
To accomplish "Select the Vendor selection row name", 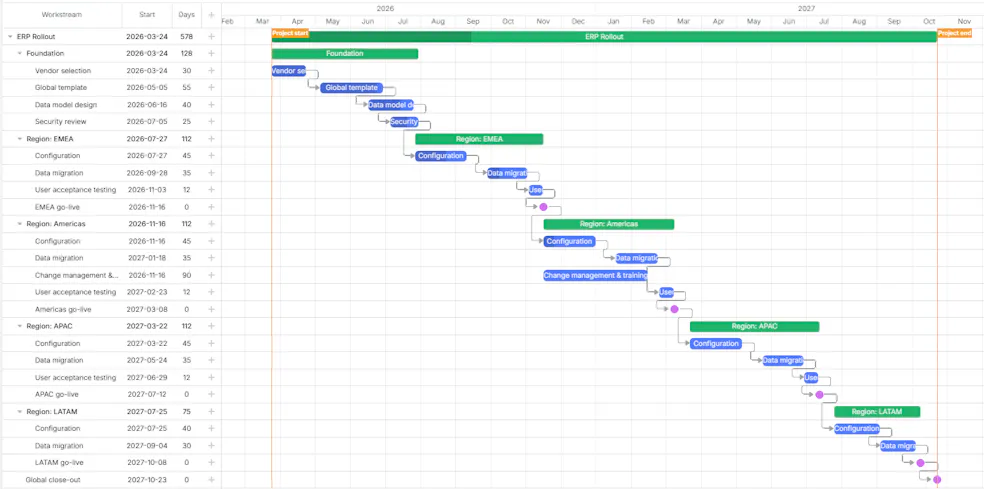I will (x=63, y=71).
